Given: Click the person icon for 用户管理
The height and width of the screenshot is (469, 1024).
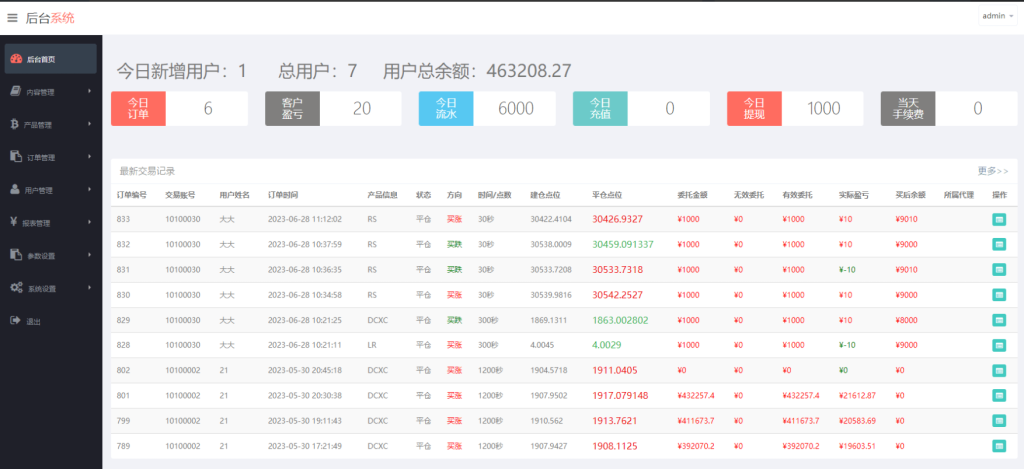Looking at the screenshot, I should click(15, 189).
